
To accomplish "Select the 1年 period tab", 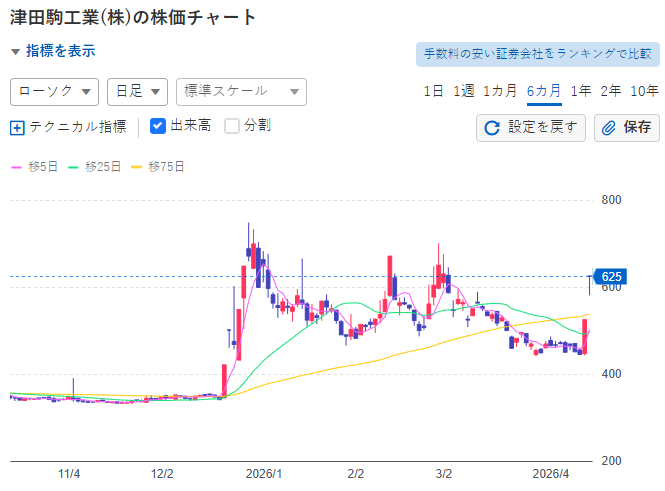I will point(581,91).
